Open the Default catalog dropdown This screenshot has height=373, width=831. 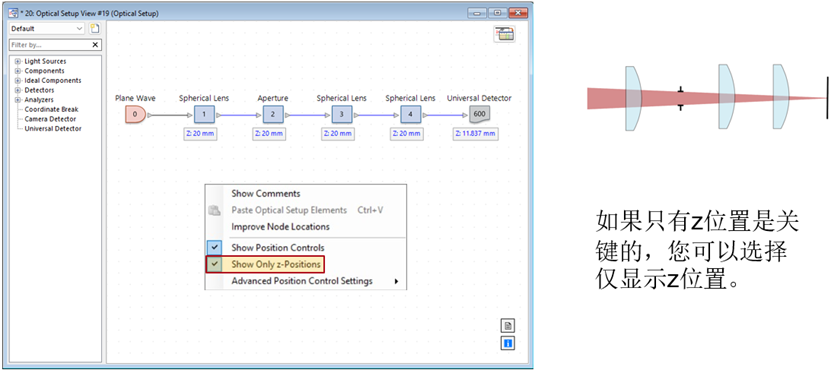click(x=47, y=29)
